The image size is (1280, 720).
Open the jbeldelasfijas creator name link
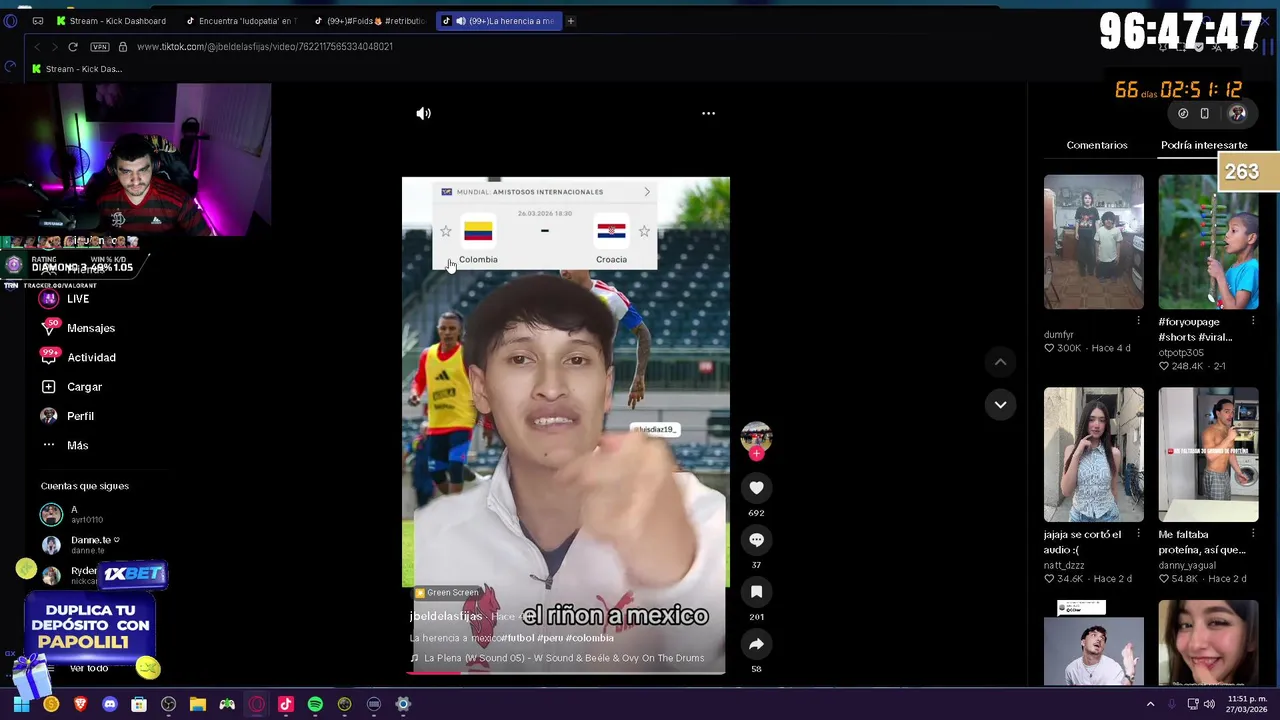(446, 617)
